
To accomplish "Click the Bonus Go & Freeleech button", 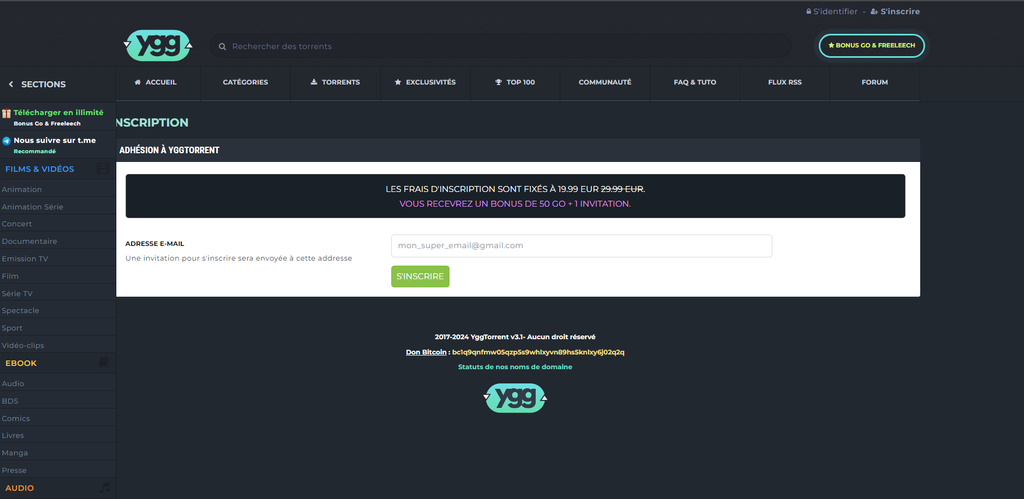I will (872, 46).
